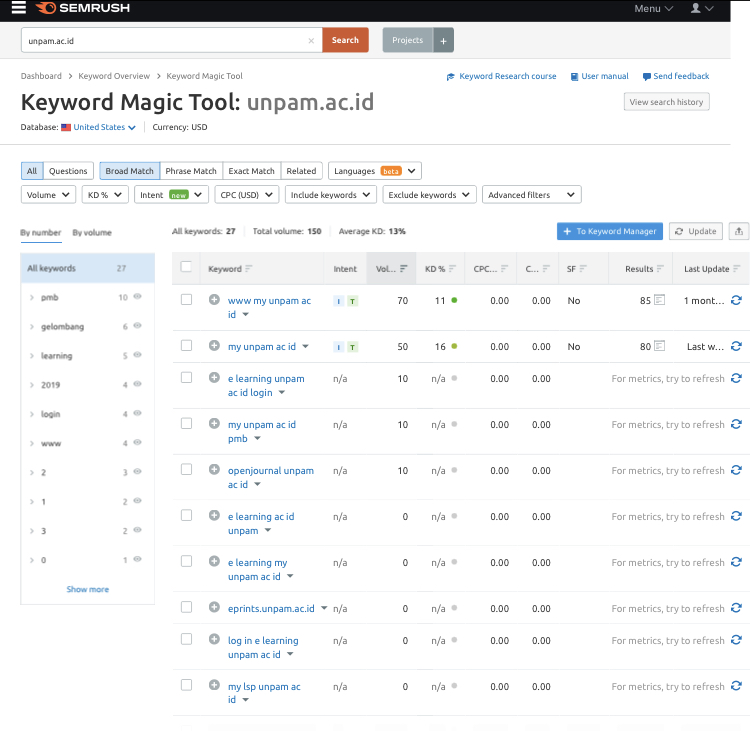Viewport: 750px width, 731px height.
Task: Open the Keyword Research course link
Action: click(x=501, y=76)
